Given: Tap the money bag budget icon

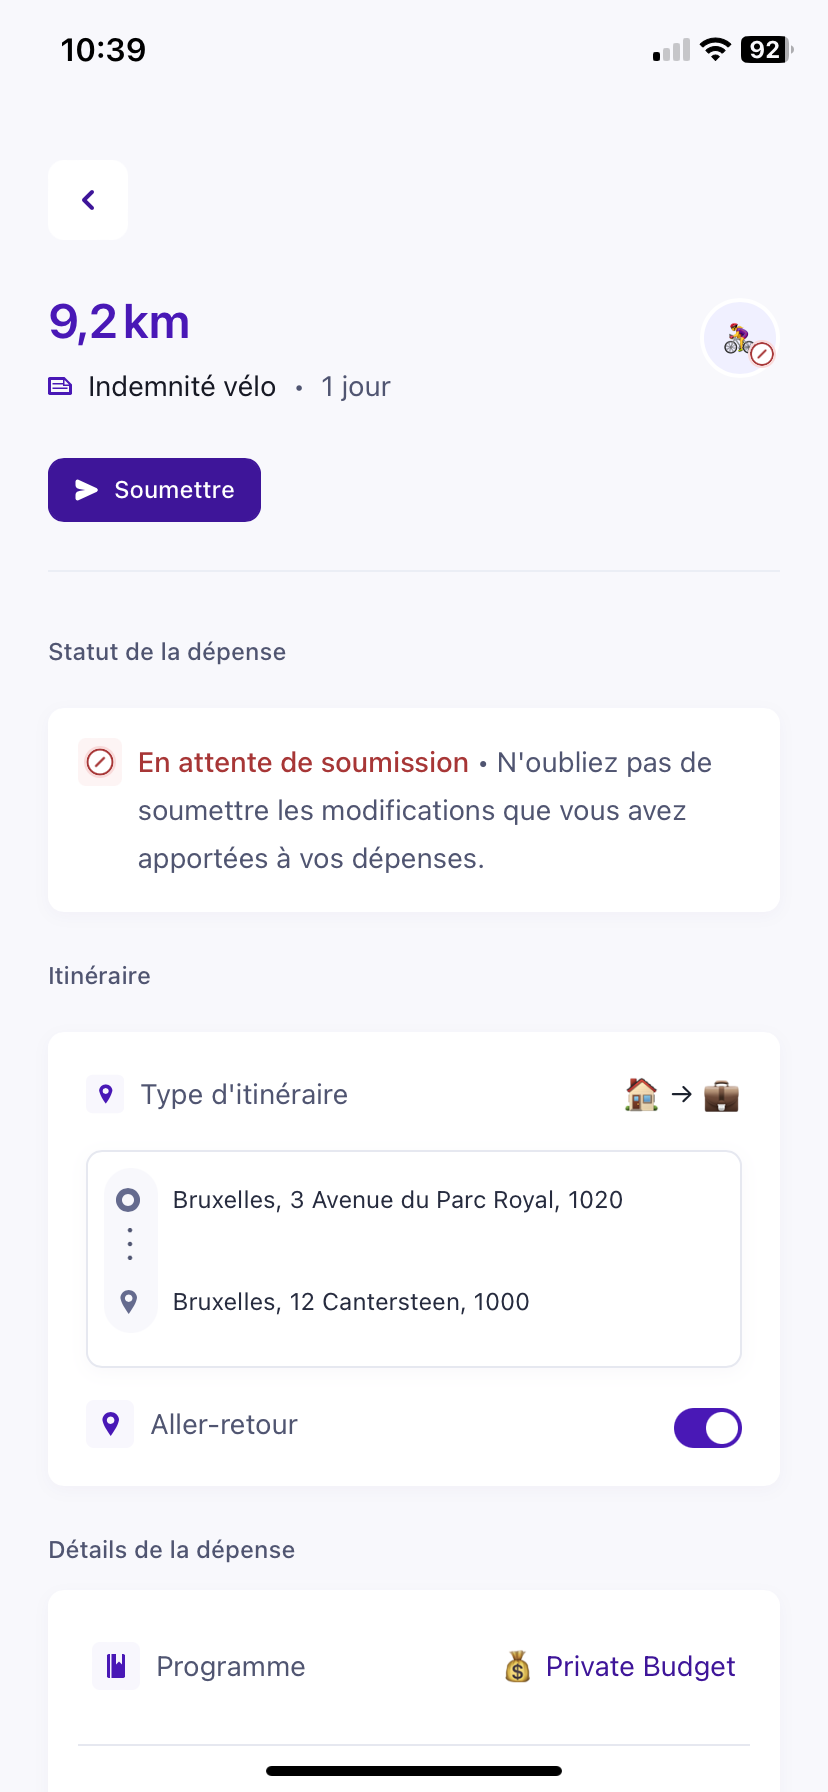Looking at the screenshot, I should (517, 1666).
